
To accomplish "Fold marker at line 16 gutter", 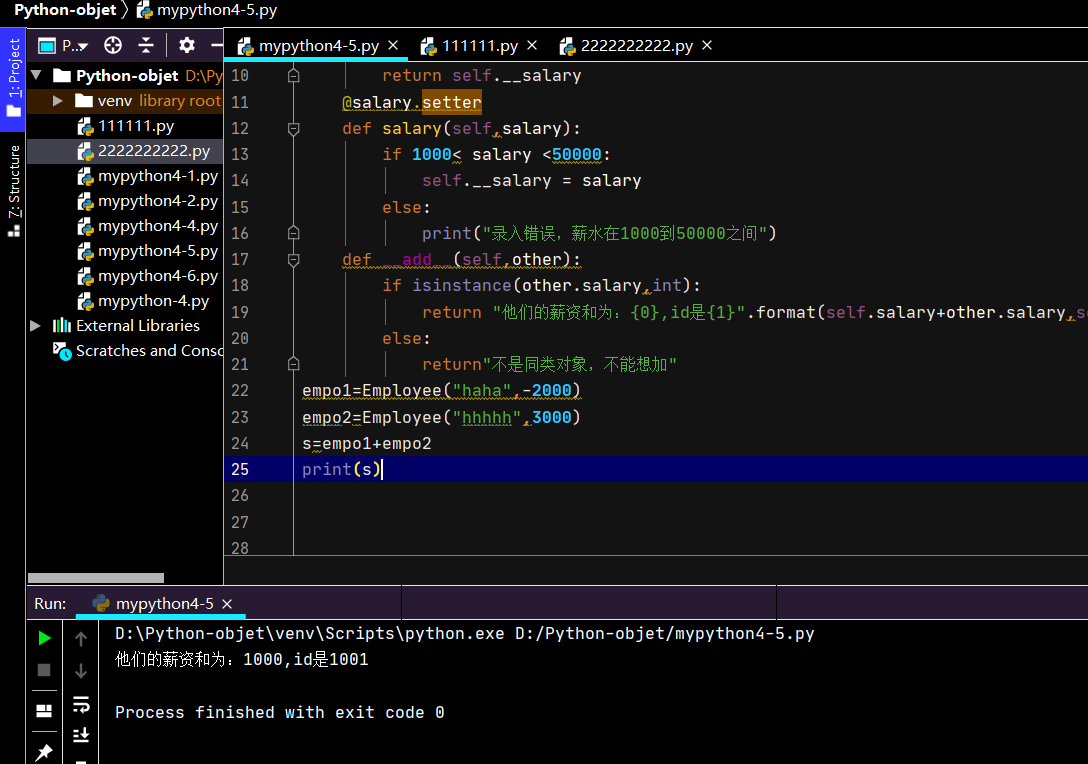I will pos(294,233).
